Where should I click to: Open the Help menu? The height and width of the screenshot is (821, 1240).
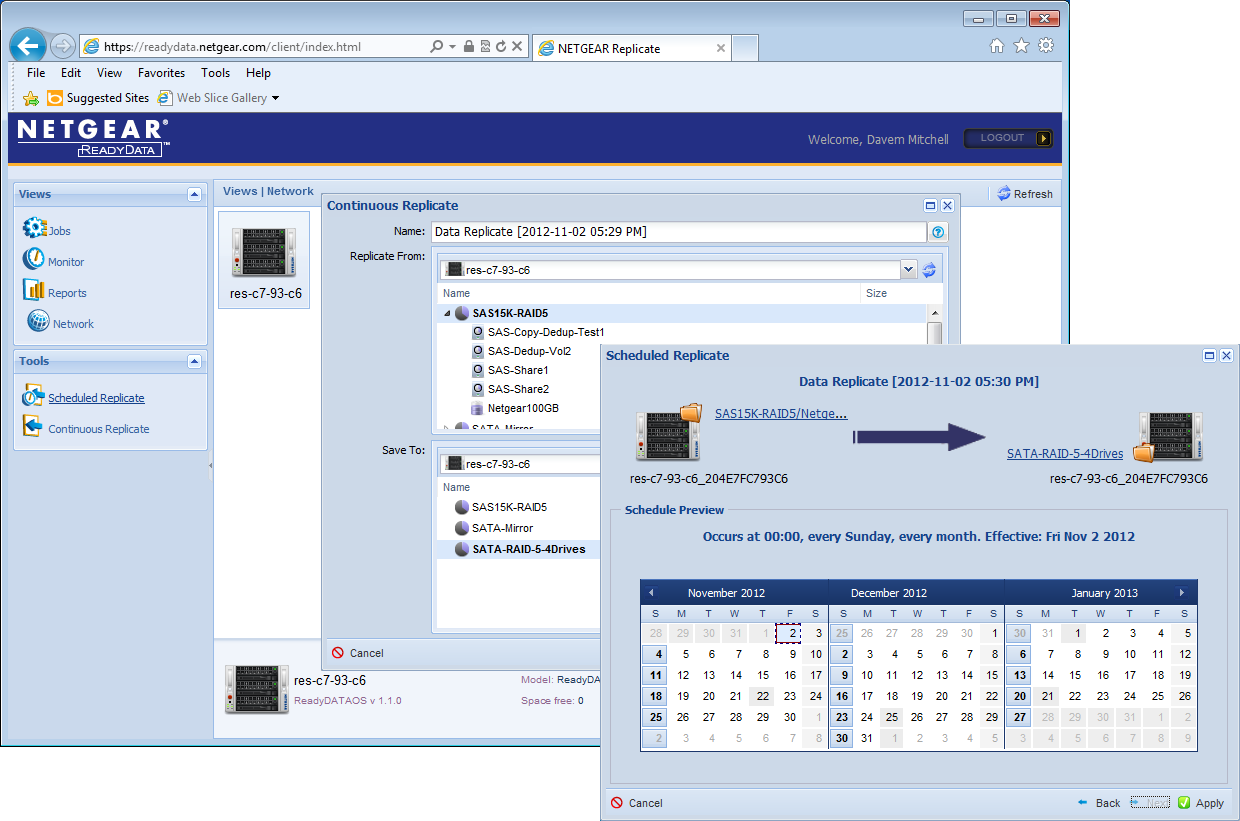[258, 73]
